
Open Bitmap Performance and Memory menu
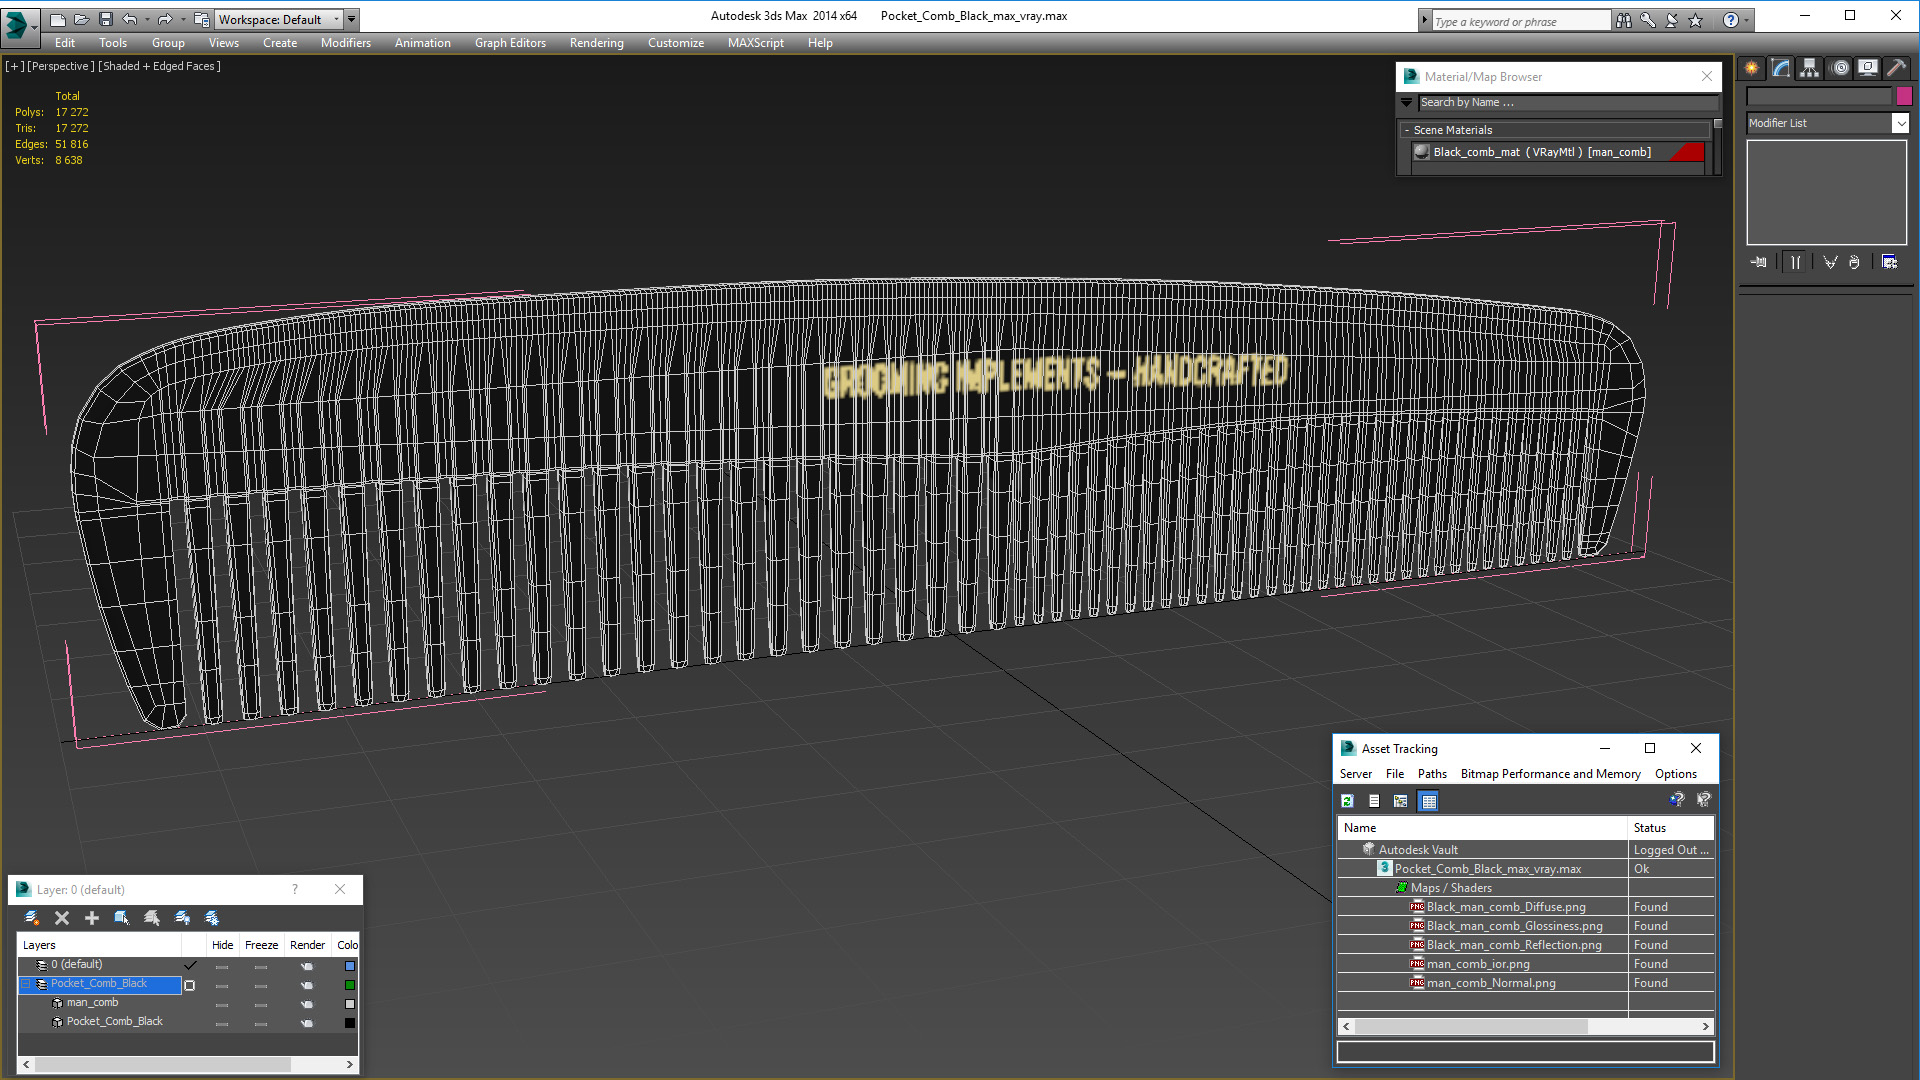1550,774
